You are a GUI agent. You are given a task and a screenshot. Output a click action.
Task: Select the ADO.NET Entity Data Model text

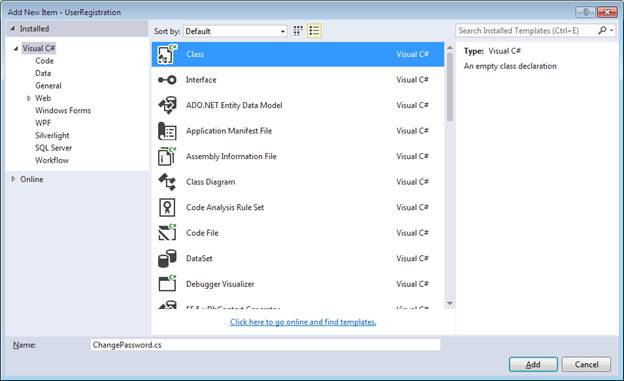click(234, 105)
